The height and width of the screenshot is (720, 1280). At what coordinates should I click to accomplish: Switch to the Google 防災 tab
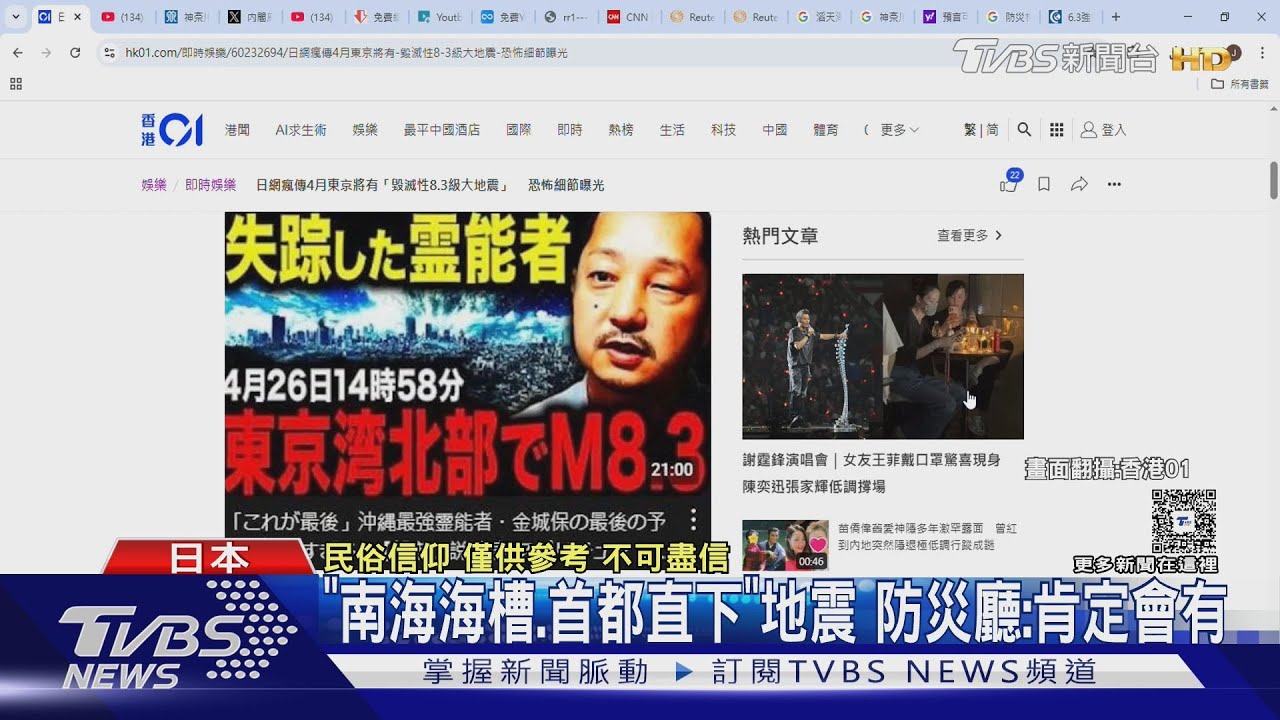(1008, 17)
